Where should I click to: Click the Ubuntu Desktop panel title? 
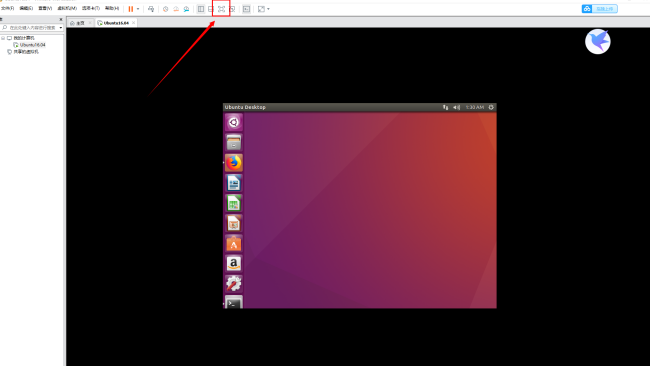click(245, 107)
